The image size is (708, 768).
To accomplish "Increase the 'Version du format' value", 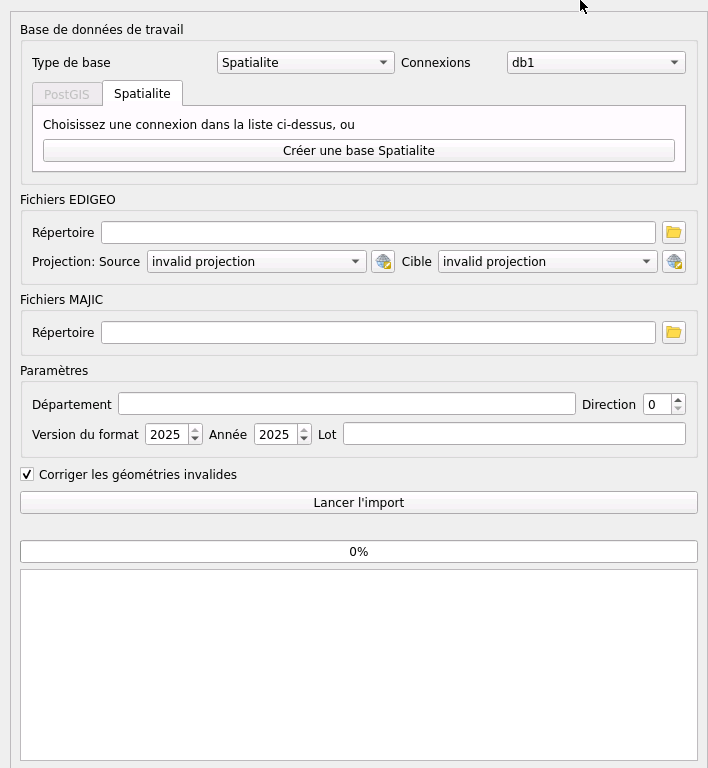I will pyautogui.click(x=195, y=430).
